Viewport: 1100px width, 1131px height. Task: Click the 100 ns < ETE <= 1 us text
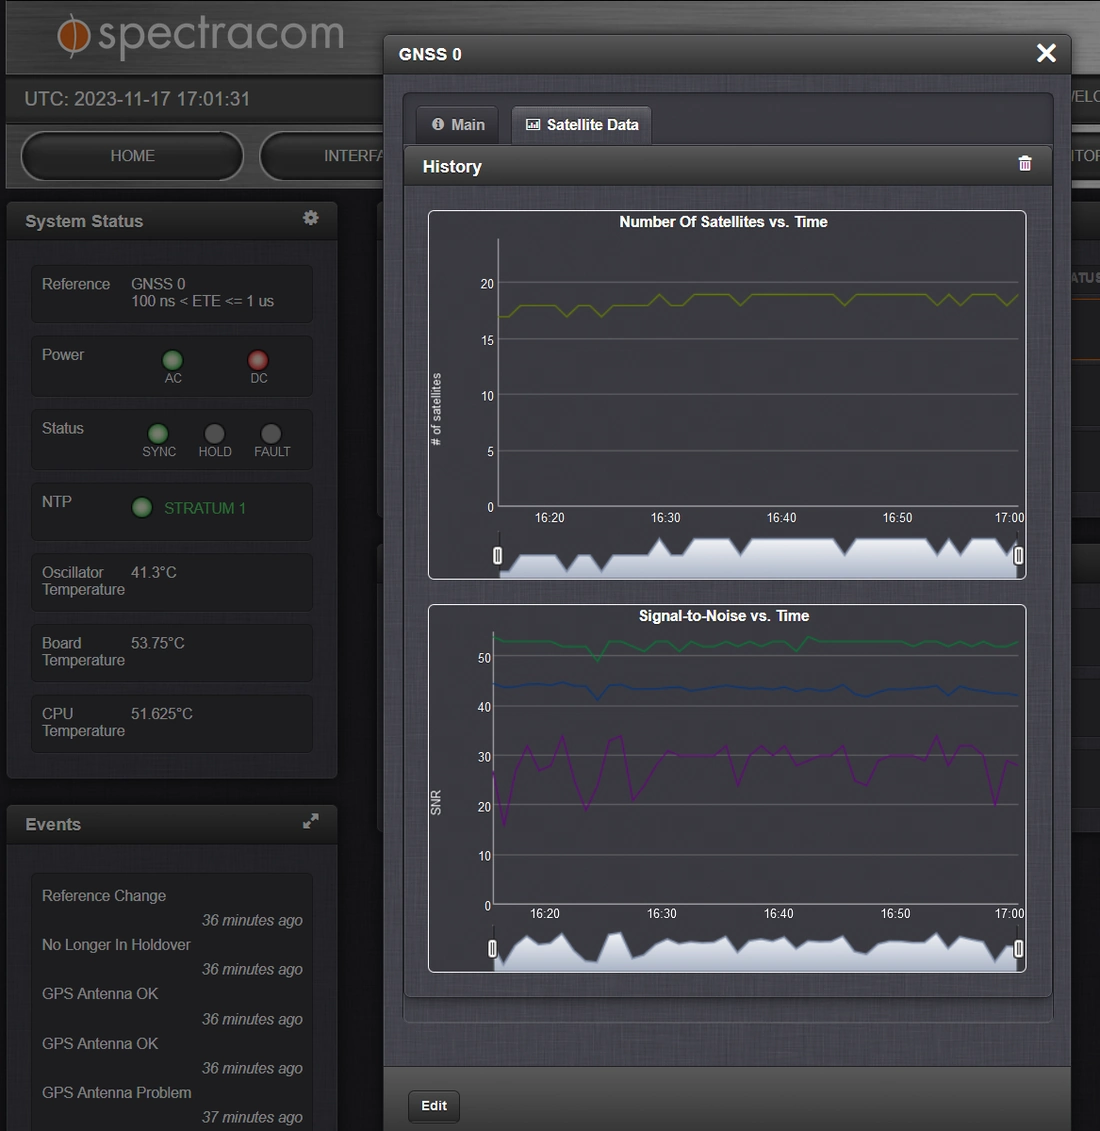[203, 301]
